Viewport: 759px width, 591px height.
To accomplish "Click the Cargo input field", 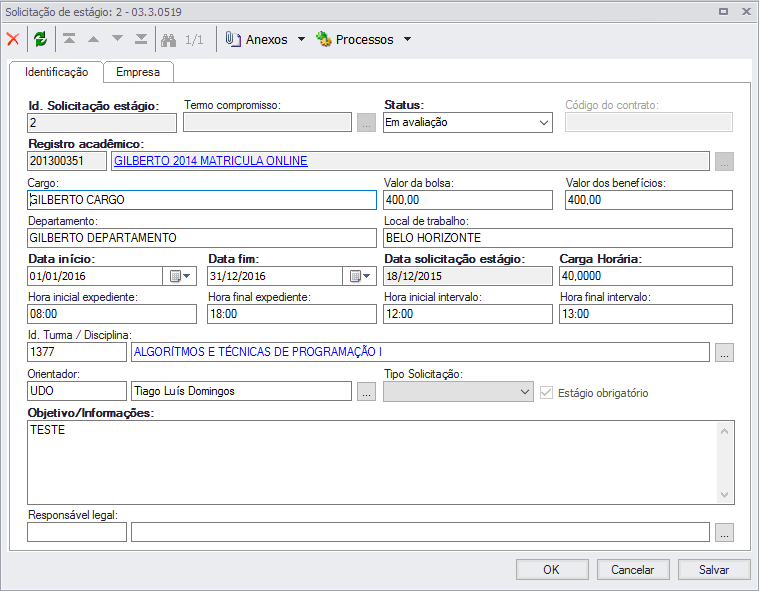I will tap(202, 200).
